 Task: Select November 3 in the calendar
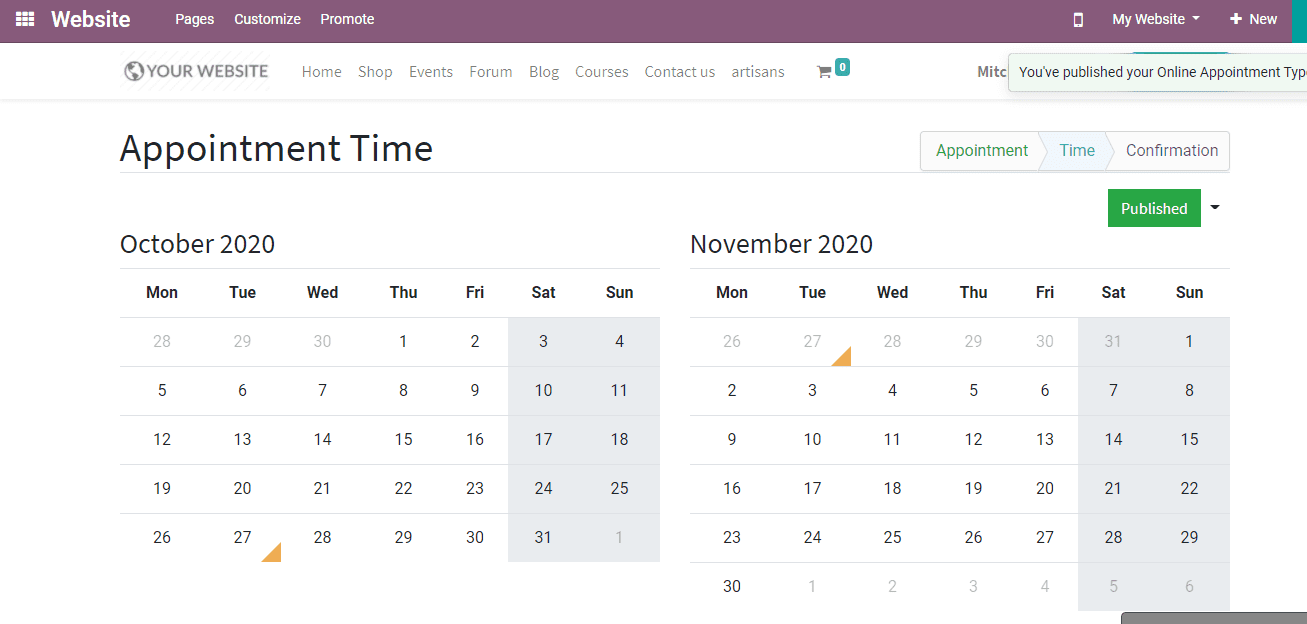point(812,390)
